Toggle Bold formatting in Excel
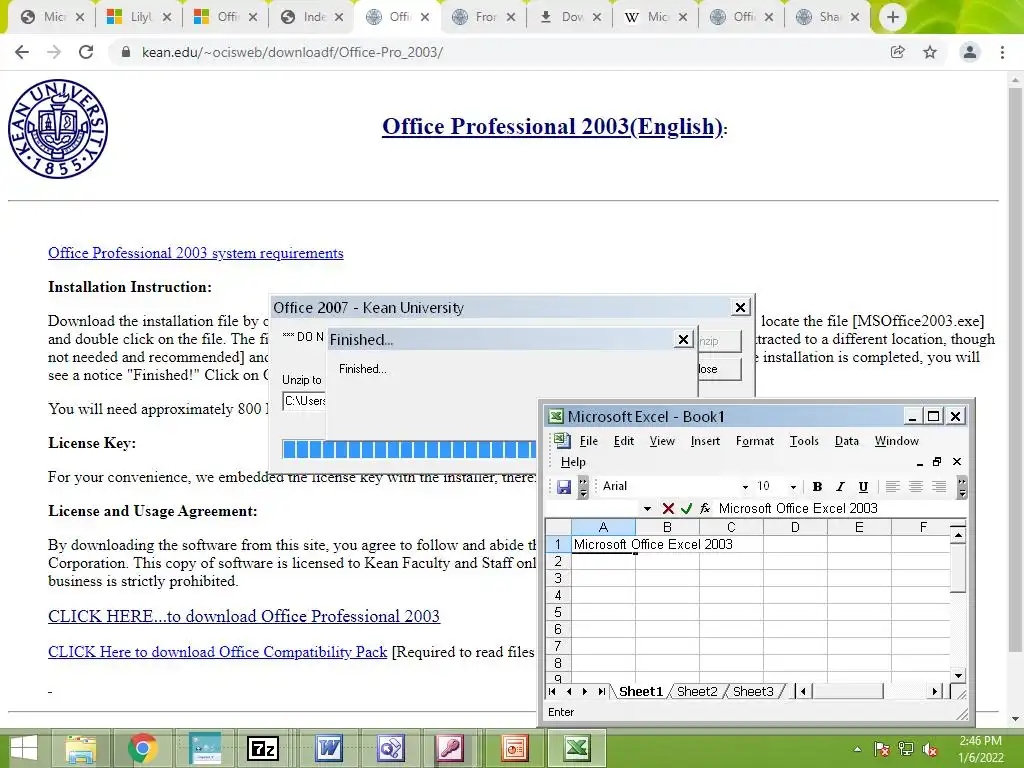 coord(817,487)
